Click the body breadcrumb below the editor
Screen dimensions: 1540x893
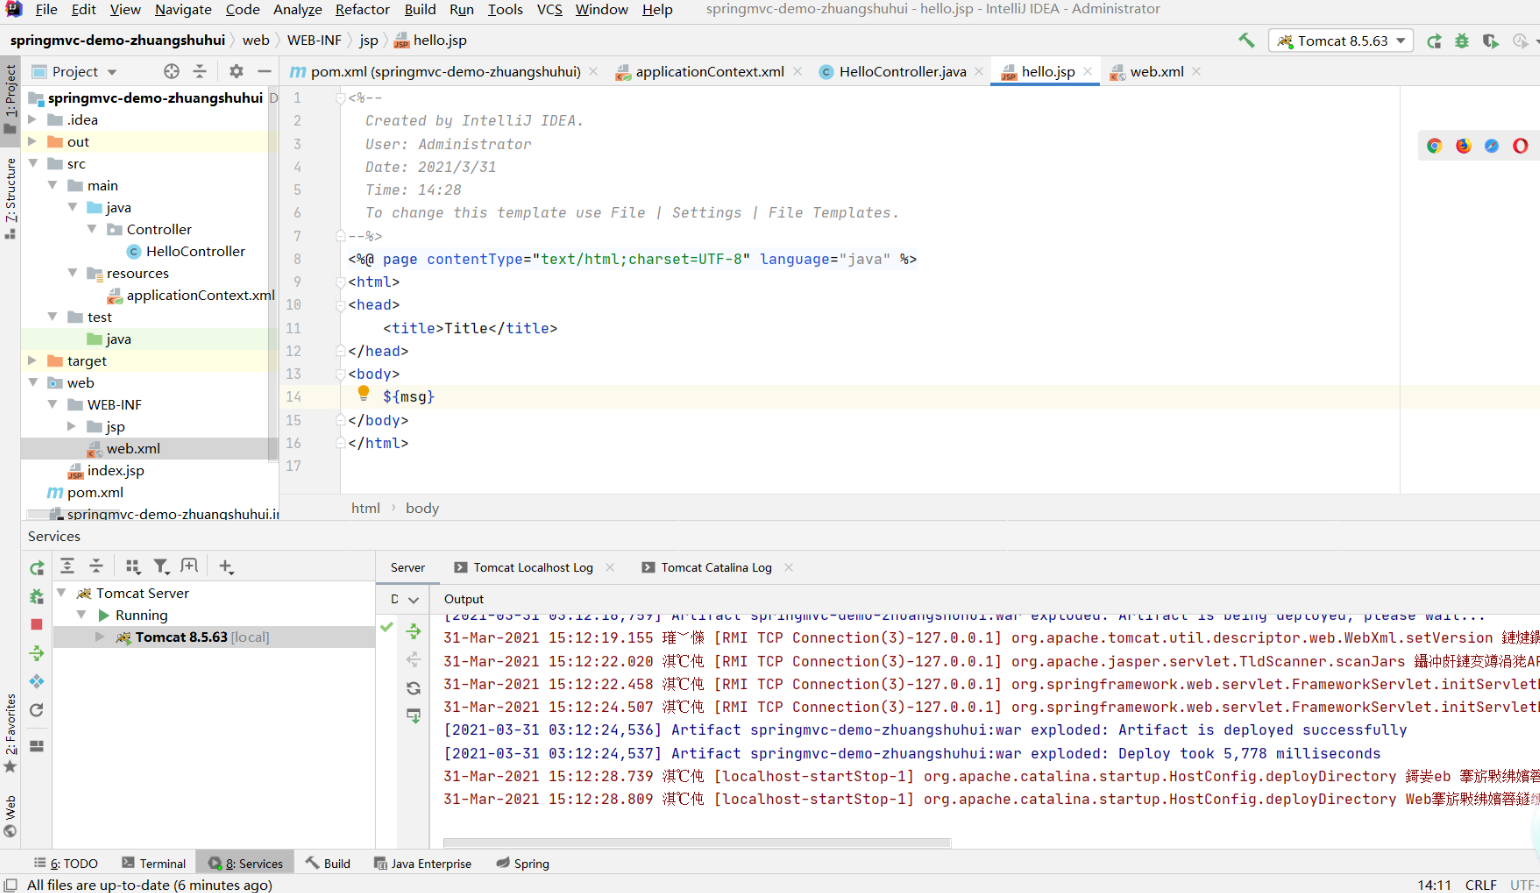pos(422,508)
